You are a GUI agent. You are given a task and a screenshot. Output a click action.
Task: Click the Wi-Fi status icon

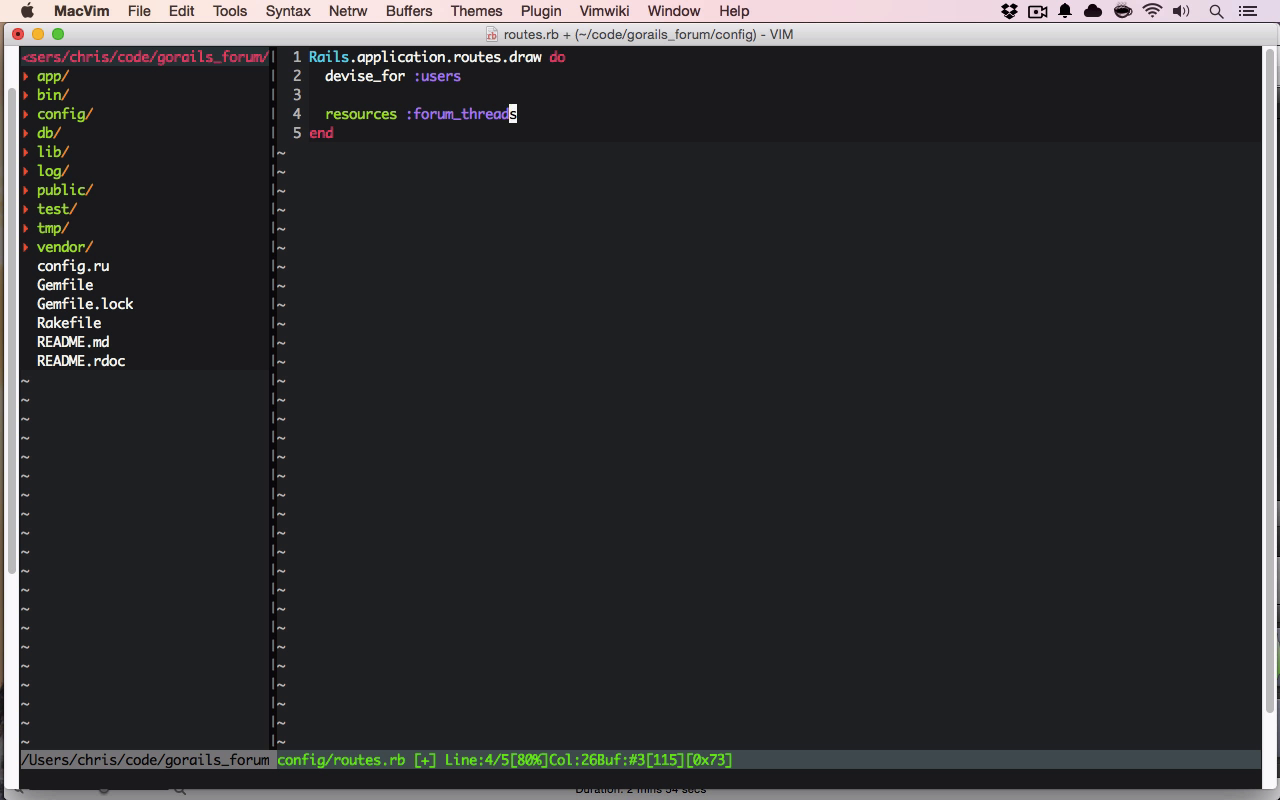coord(1152,11)
